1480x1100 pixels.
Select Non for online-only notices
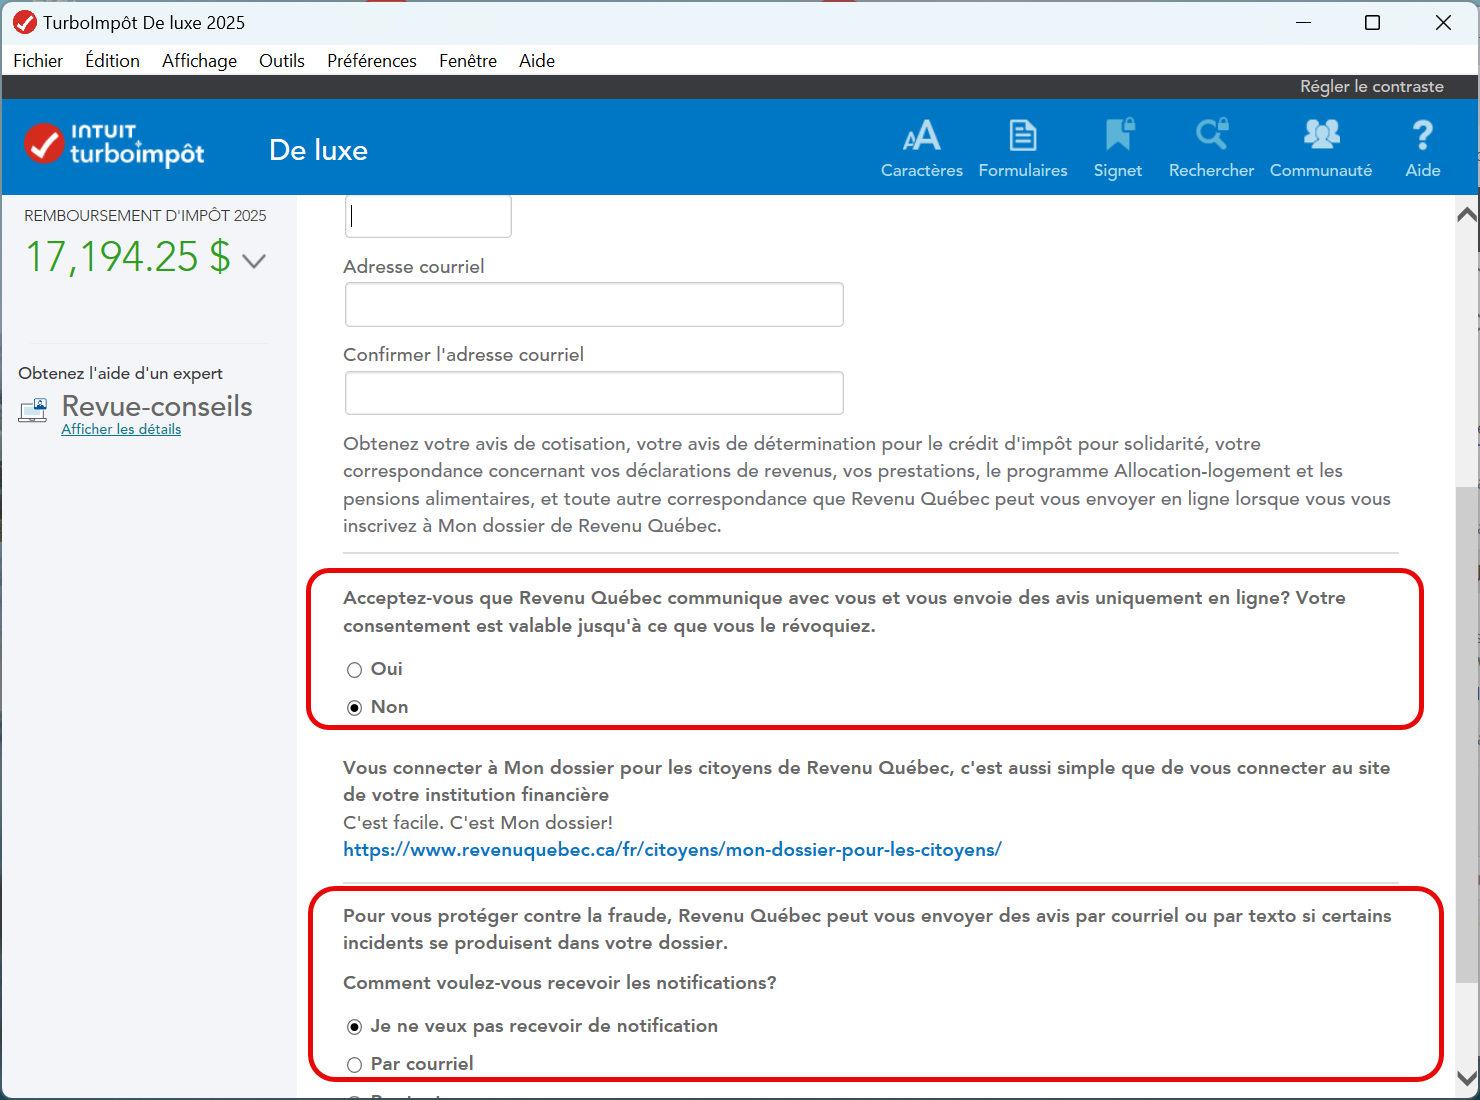pos(354,708)
